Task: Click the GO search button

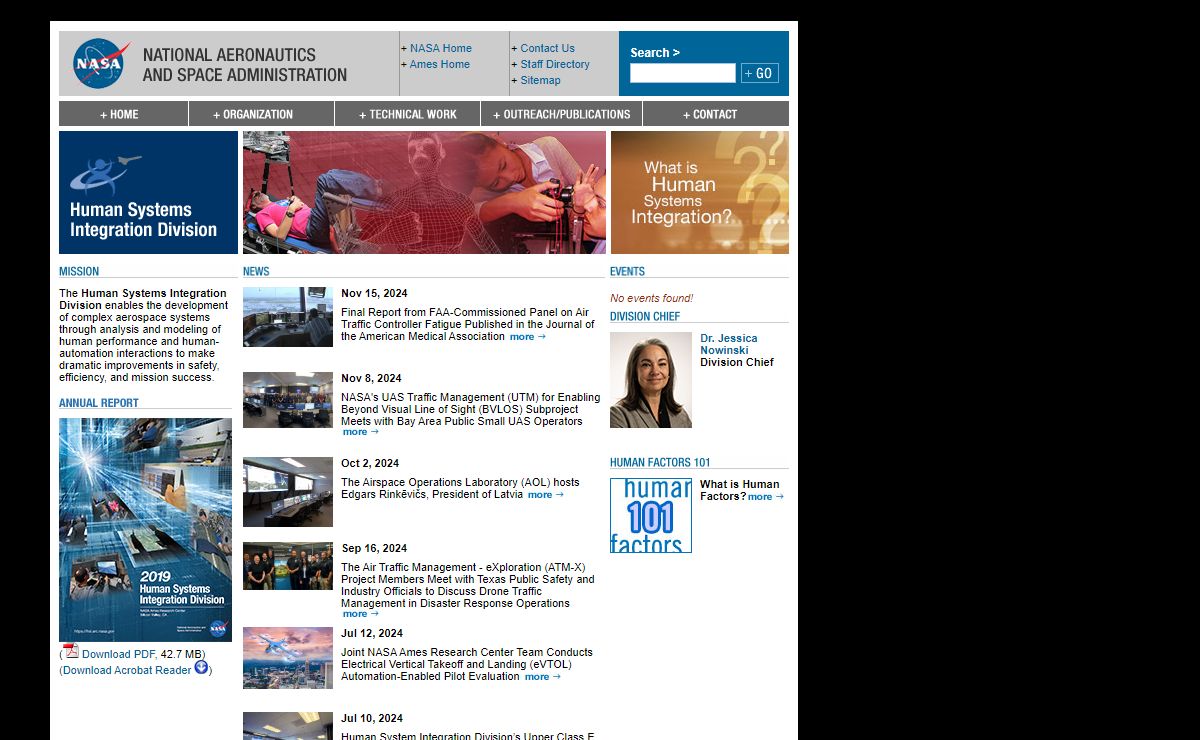Action: pyautogui.click(x=759, y=73)
